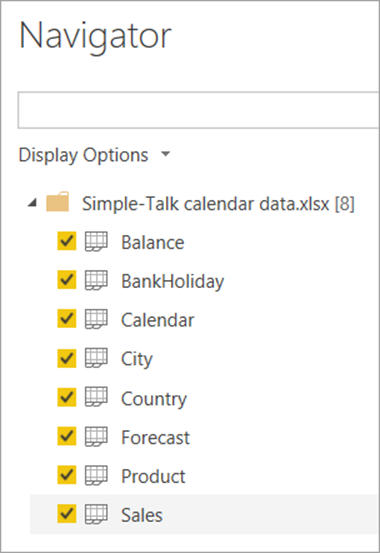Click the table icon beside Calendar
This screenshot has height=553, width=380.
click(96, 319)
